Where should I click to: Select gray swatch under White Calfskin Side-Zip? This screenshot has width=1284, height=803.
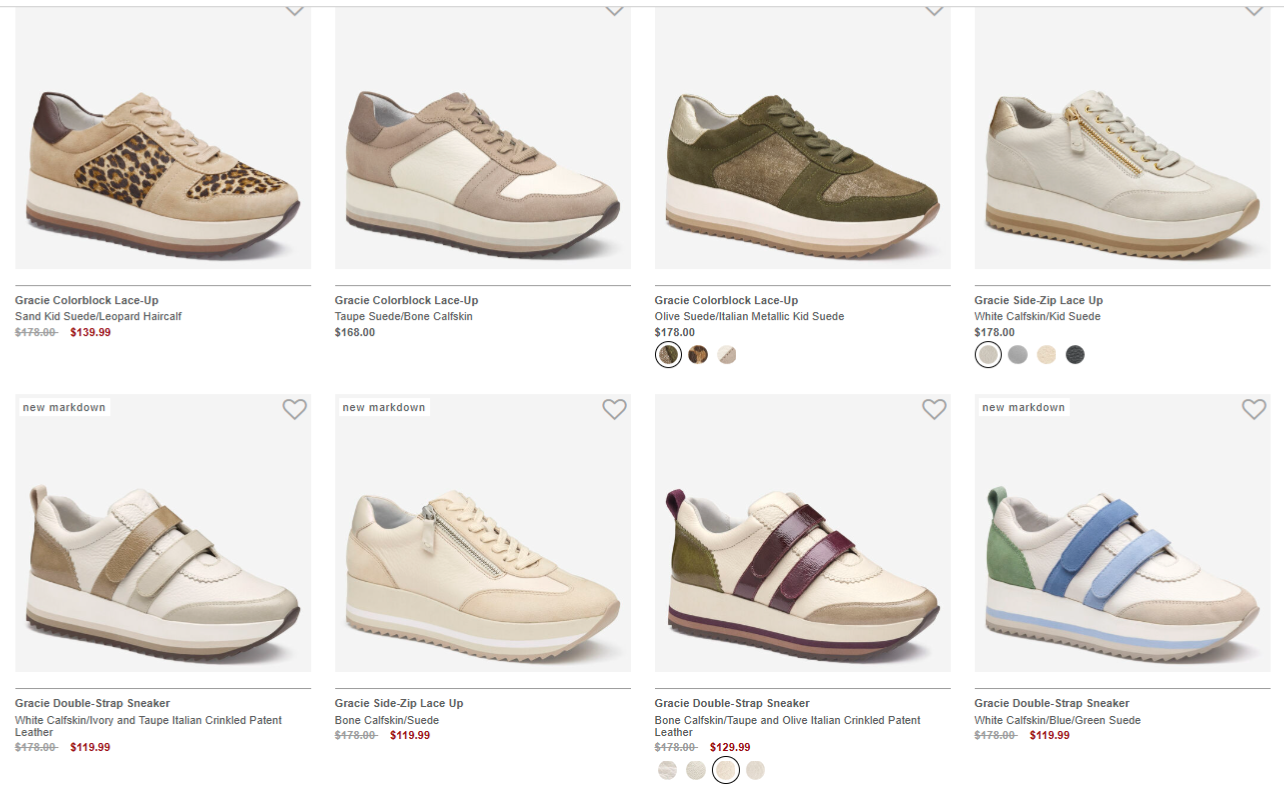coord(1017,355)
